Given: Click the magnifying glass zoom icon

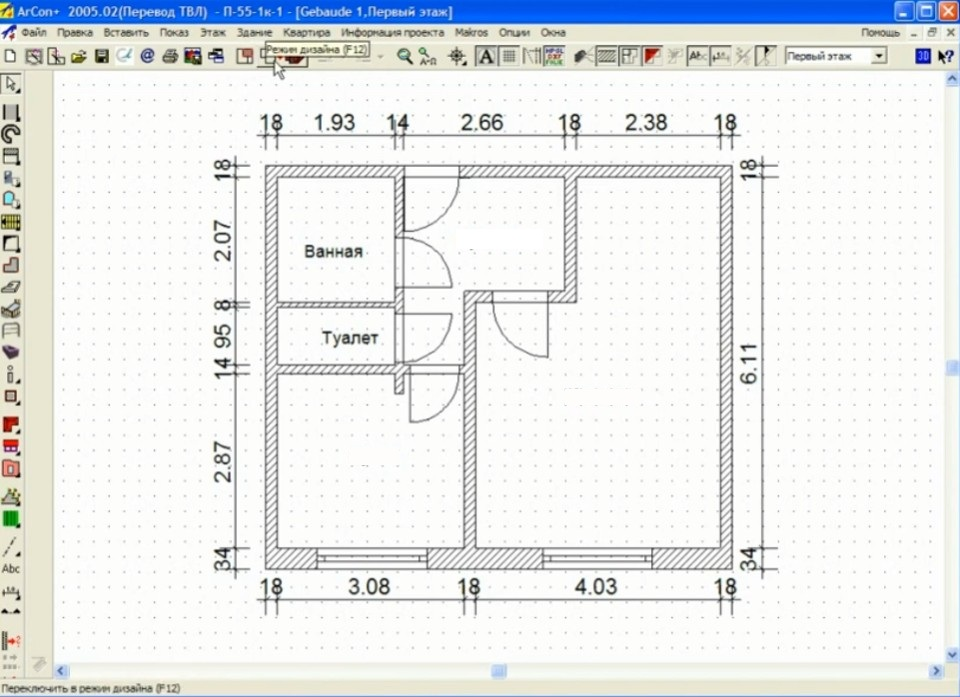Looking at the screenshot, I should pos(404,57).
